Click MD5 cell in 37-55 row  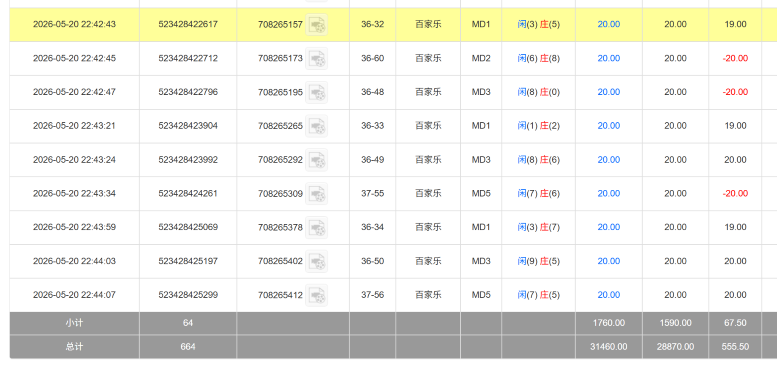481,194
